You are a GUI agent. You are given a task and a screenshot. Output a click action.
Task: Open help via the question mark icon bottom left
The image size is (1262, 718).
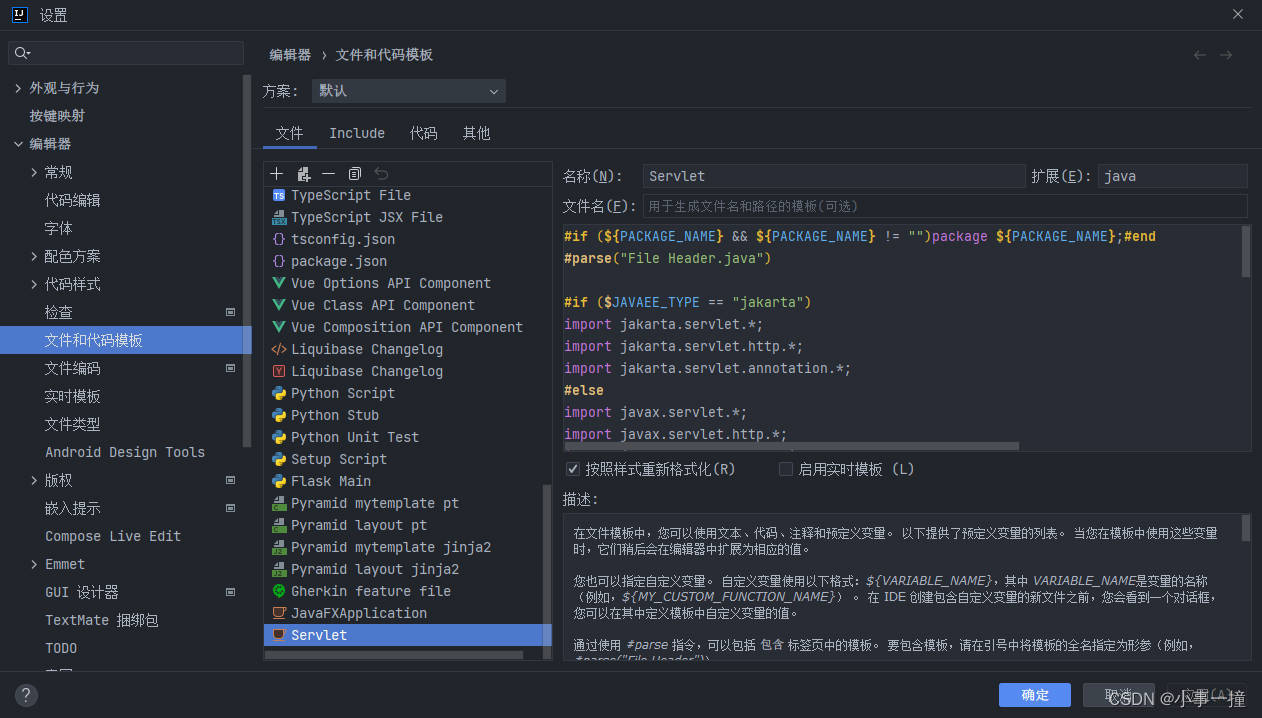(x=25, y=695)
